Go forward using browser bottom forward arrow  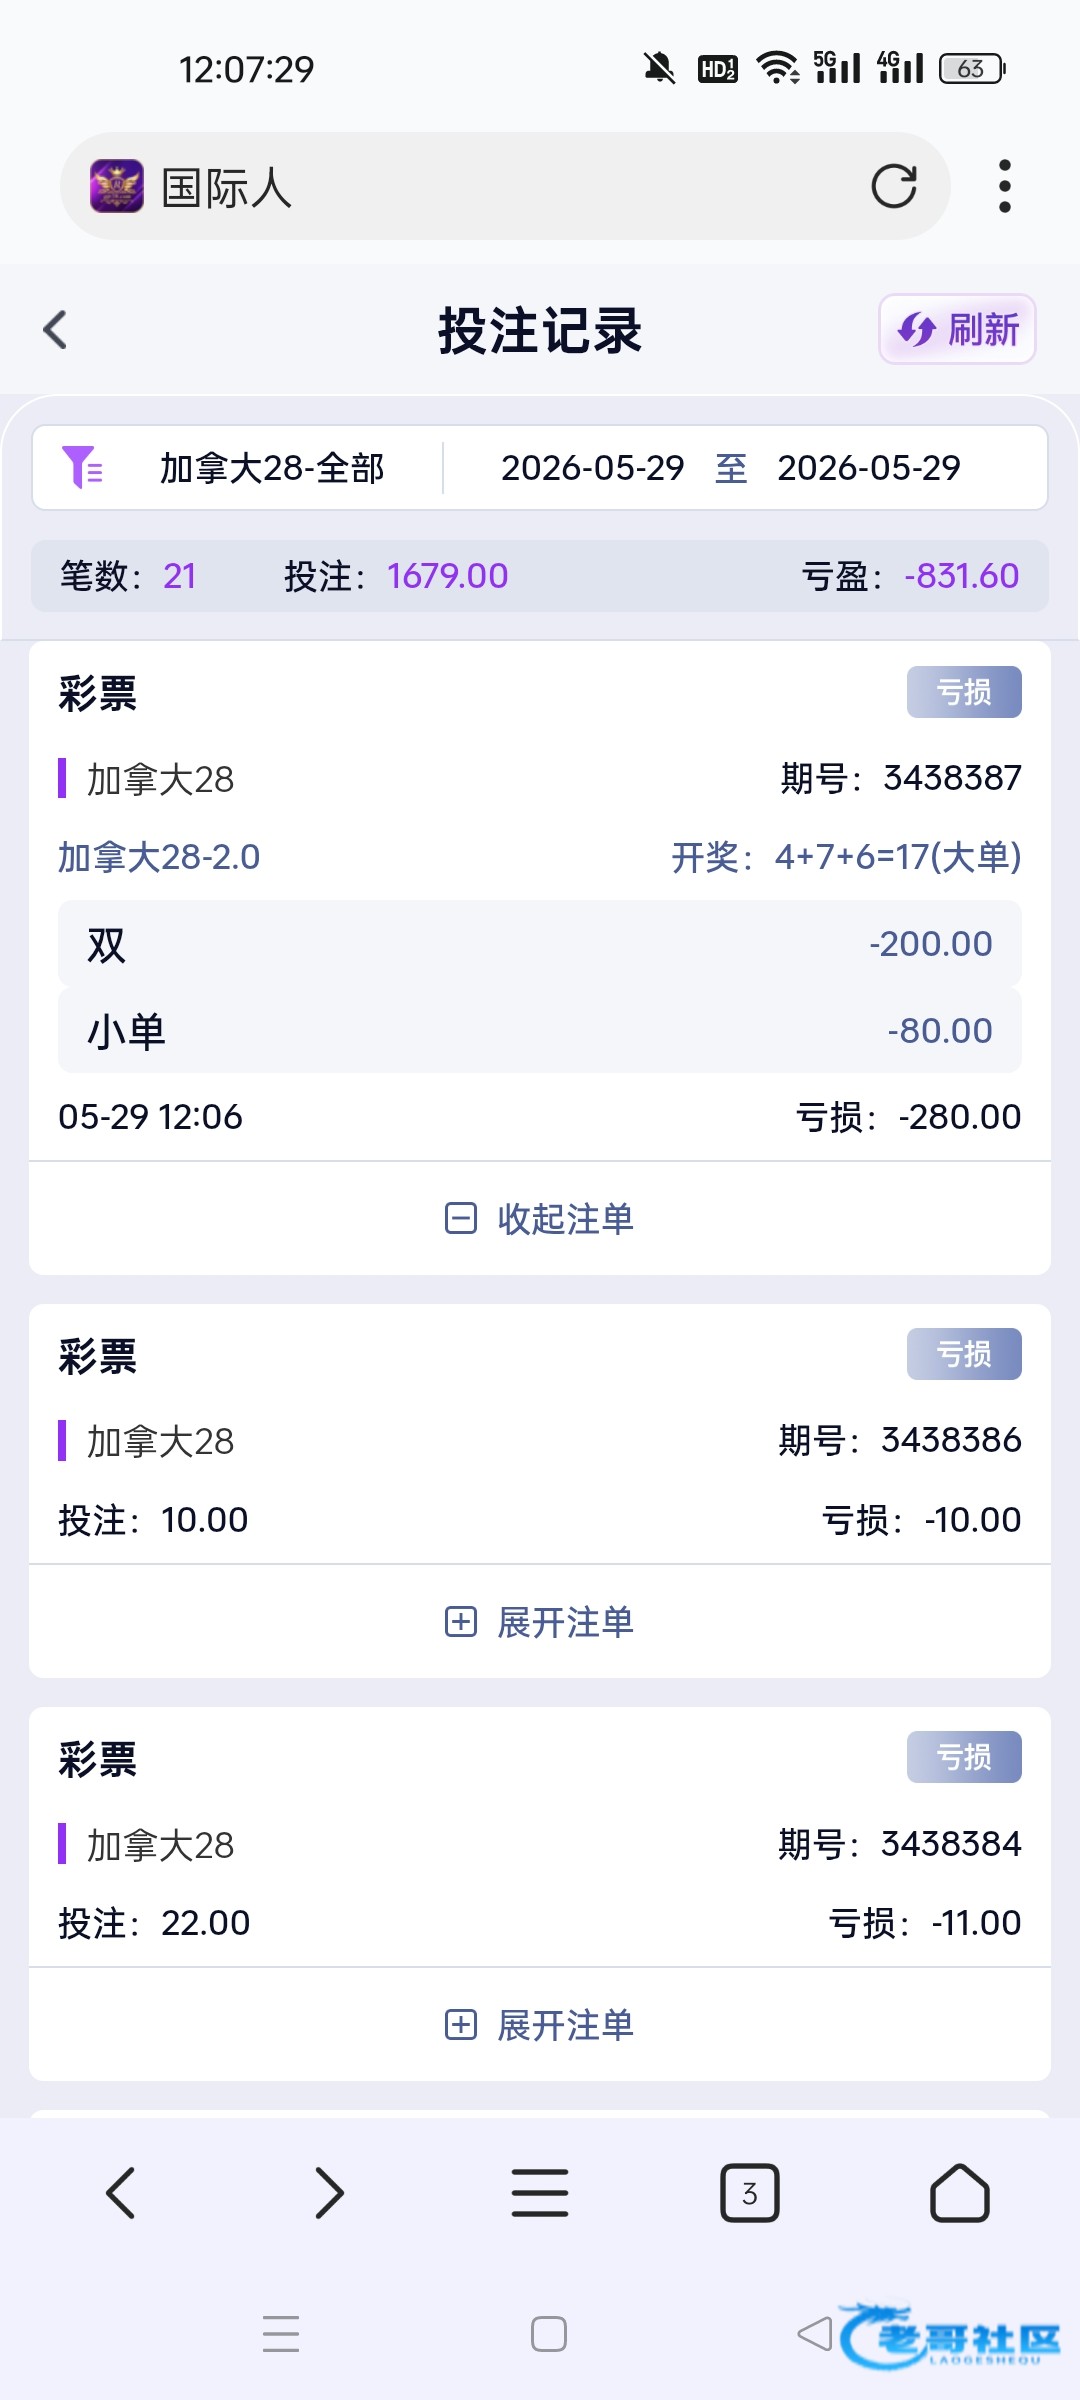pos(329,2193)
